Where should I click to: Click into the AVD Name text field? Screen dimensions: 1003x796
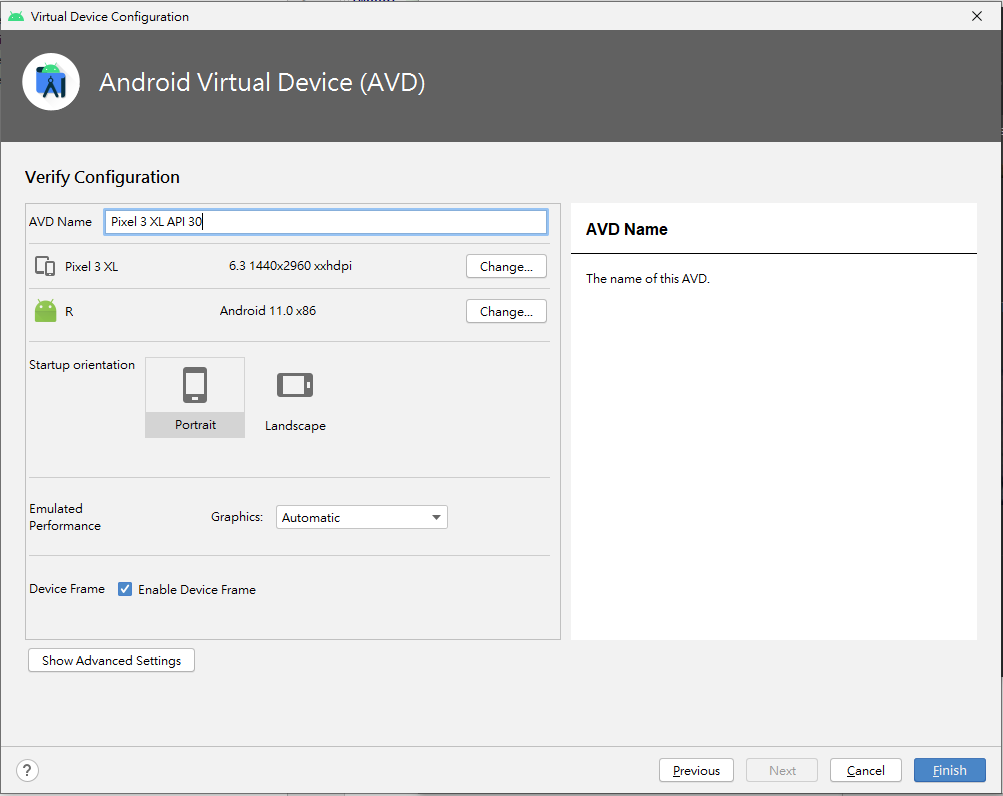[326, 221]
